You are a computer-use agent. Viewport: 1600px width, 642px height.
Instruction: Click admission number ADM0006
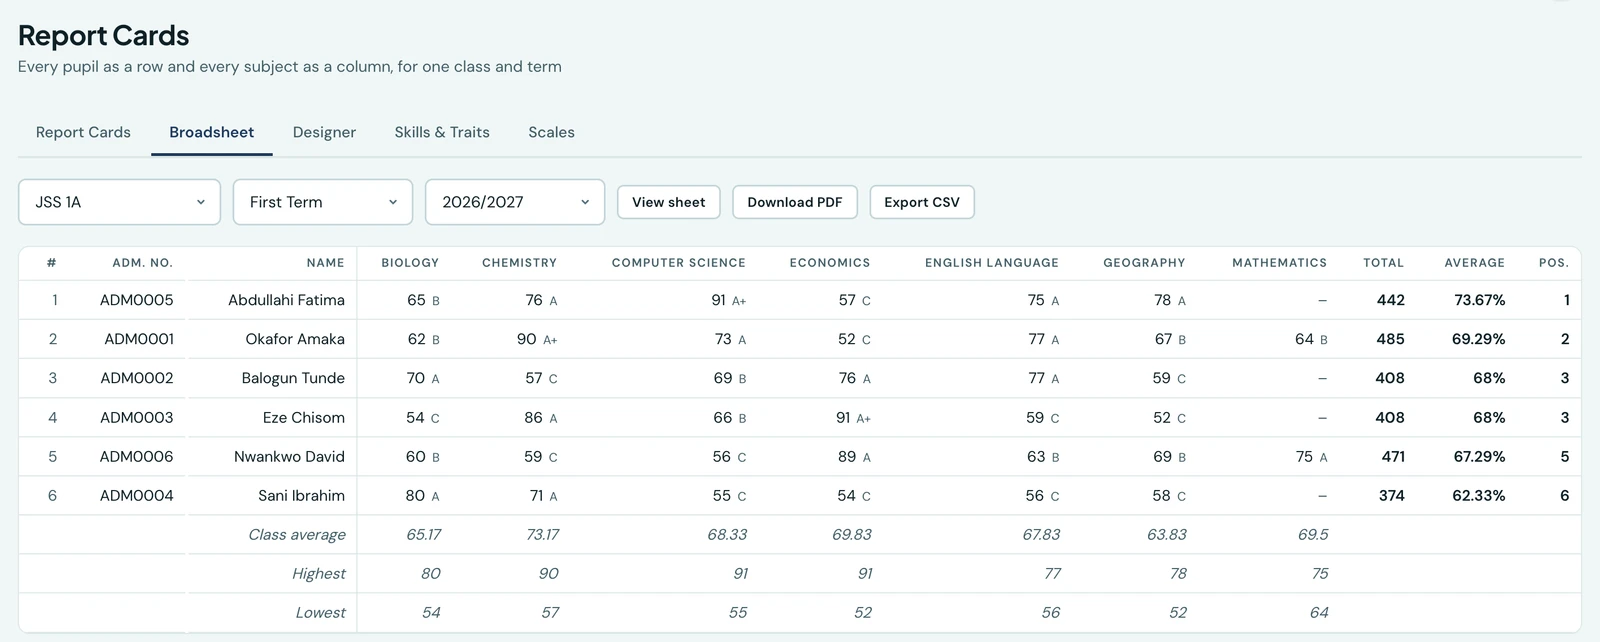click(137, 456)
